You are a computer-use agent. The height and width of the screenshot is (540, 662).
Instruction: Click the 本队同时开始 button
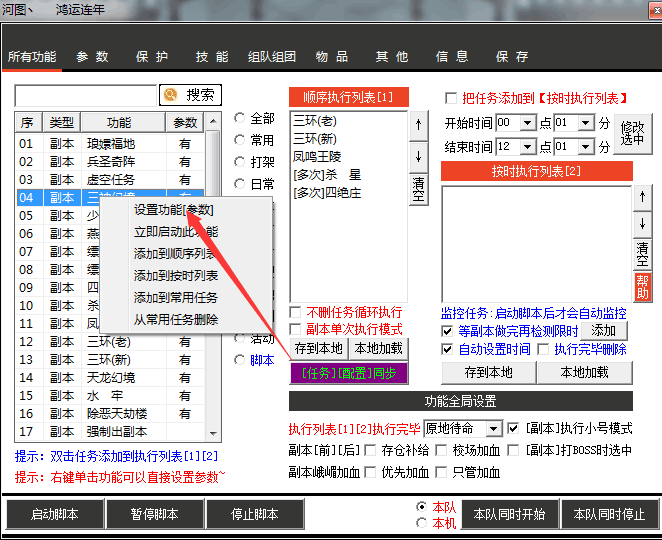[x=509, y=515]
